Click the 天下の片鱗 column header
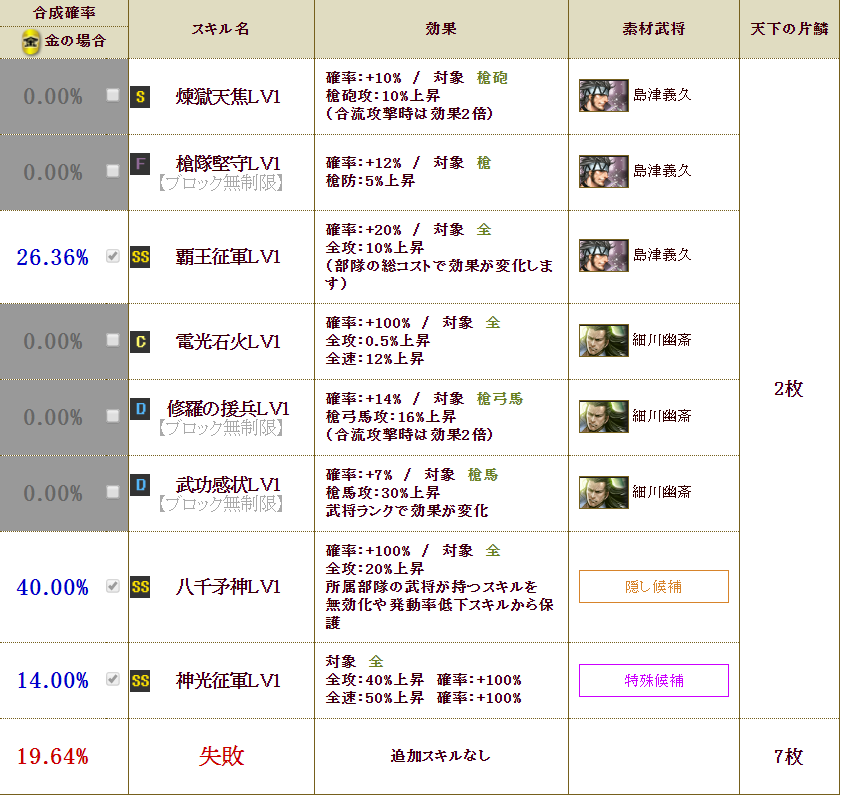Screen dimensions: 841x798 pos(790,29)
